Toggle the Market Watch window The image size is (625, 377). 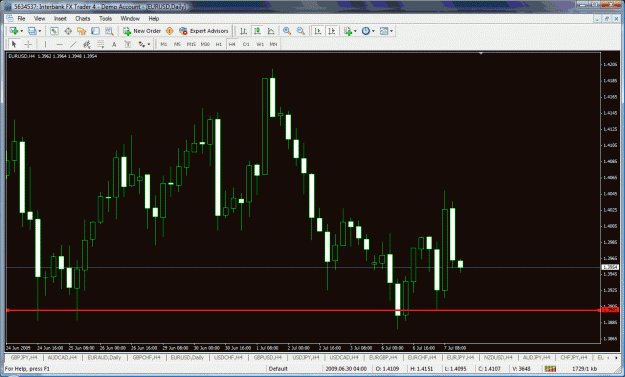pos(54,31)
